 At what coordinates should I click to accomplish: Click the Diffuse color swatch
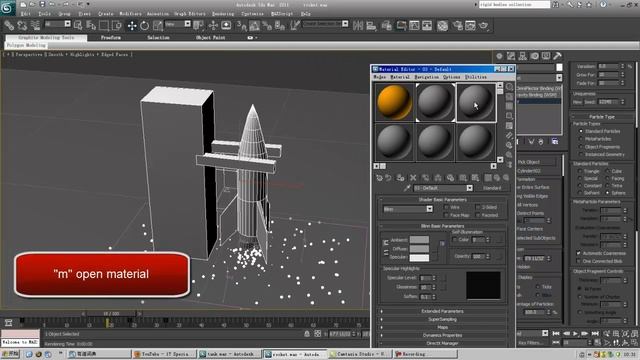pyautogui.click(x=419, y=249)
